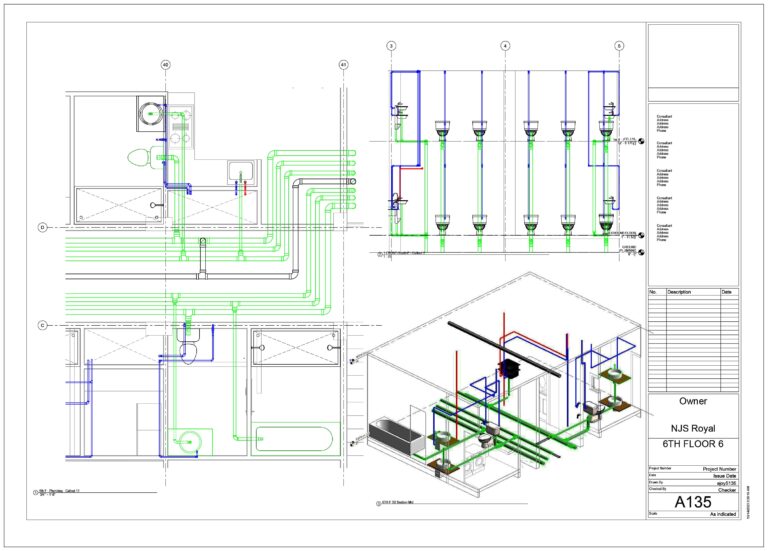768x551 pixels.
Task: Select grid bubble C at left edge
Action: tap(43, 325)
